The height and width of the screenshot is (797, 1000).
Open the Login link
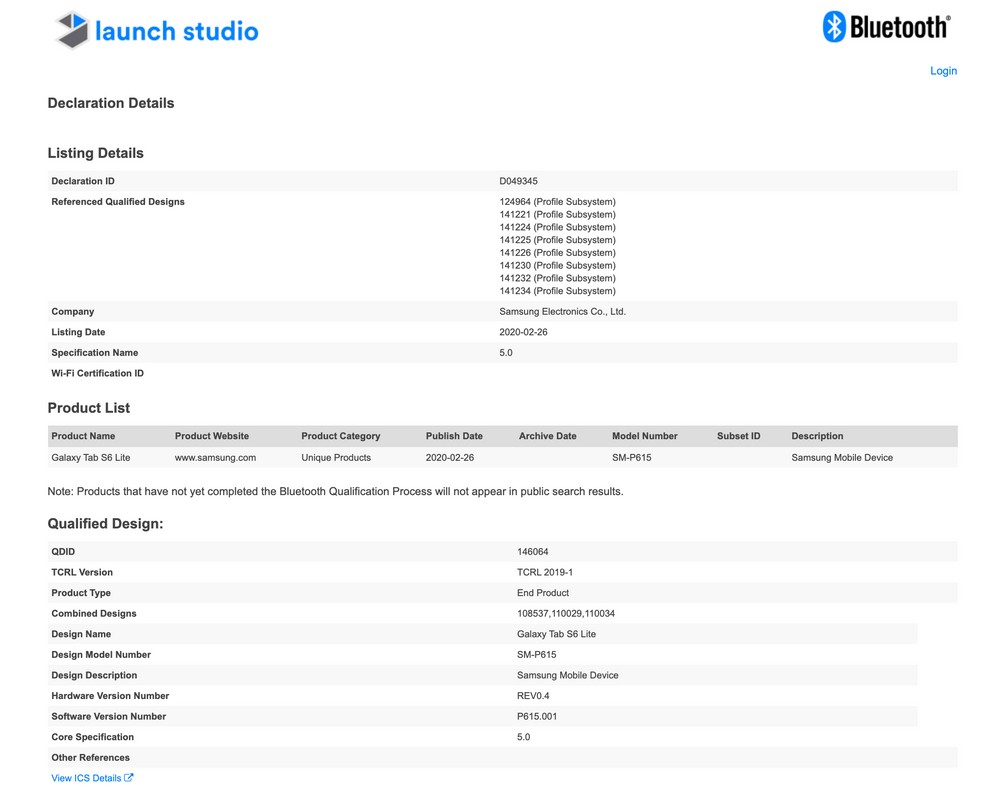[x=943, y=71]
